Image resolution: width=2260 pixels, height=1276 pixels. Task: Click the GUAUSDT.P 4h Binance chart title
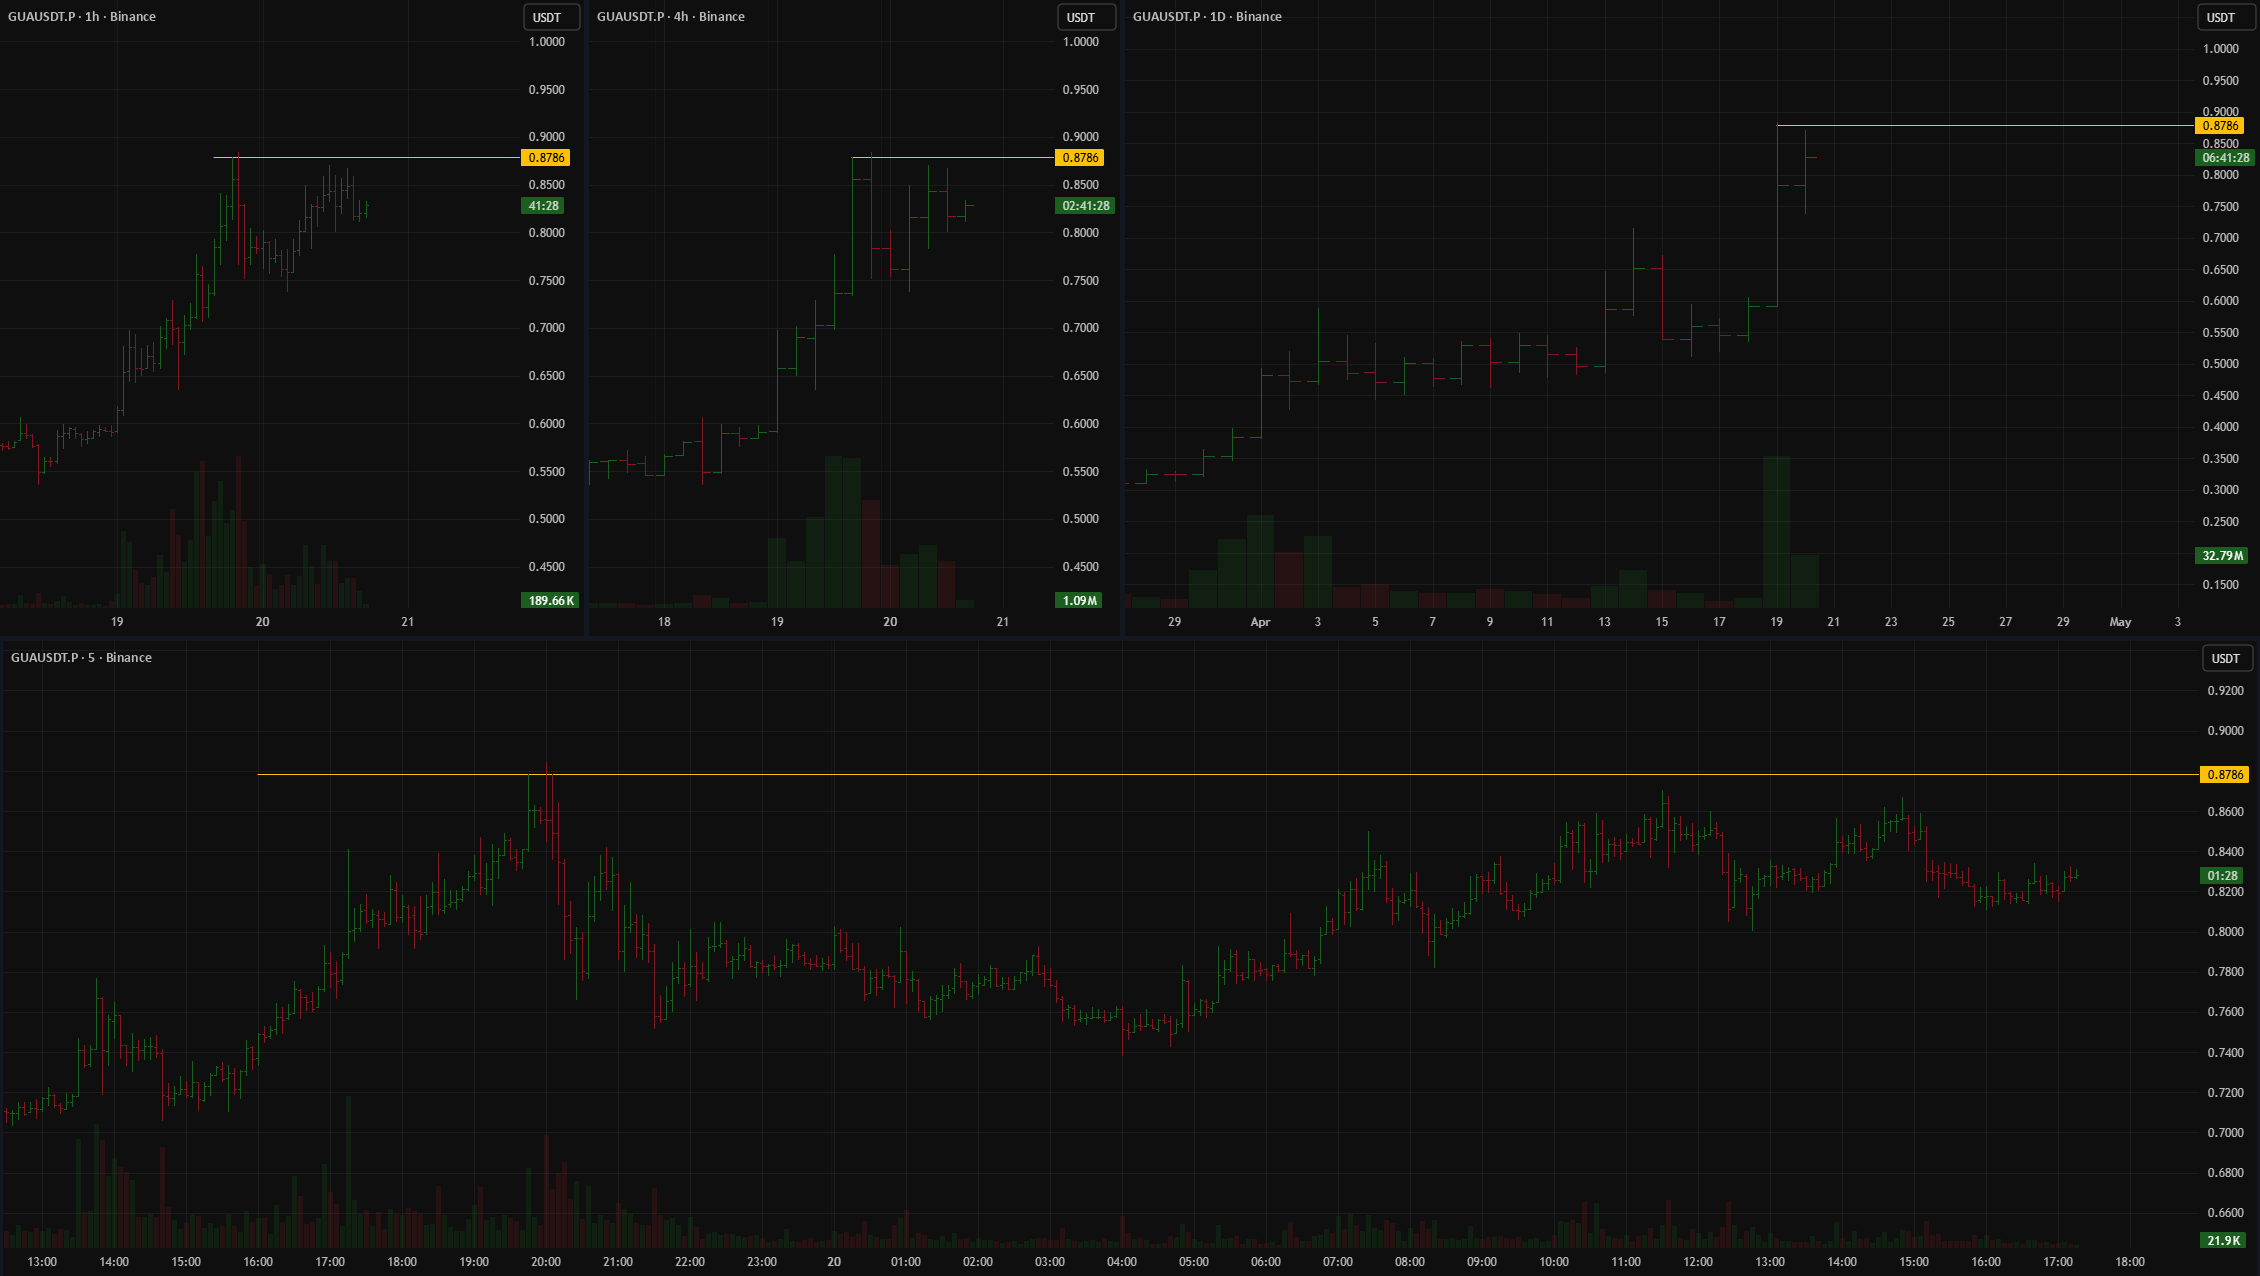[x=670, y=17]
